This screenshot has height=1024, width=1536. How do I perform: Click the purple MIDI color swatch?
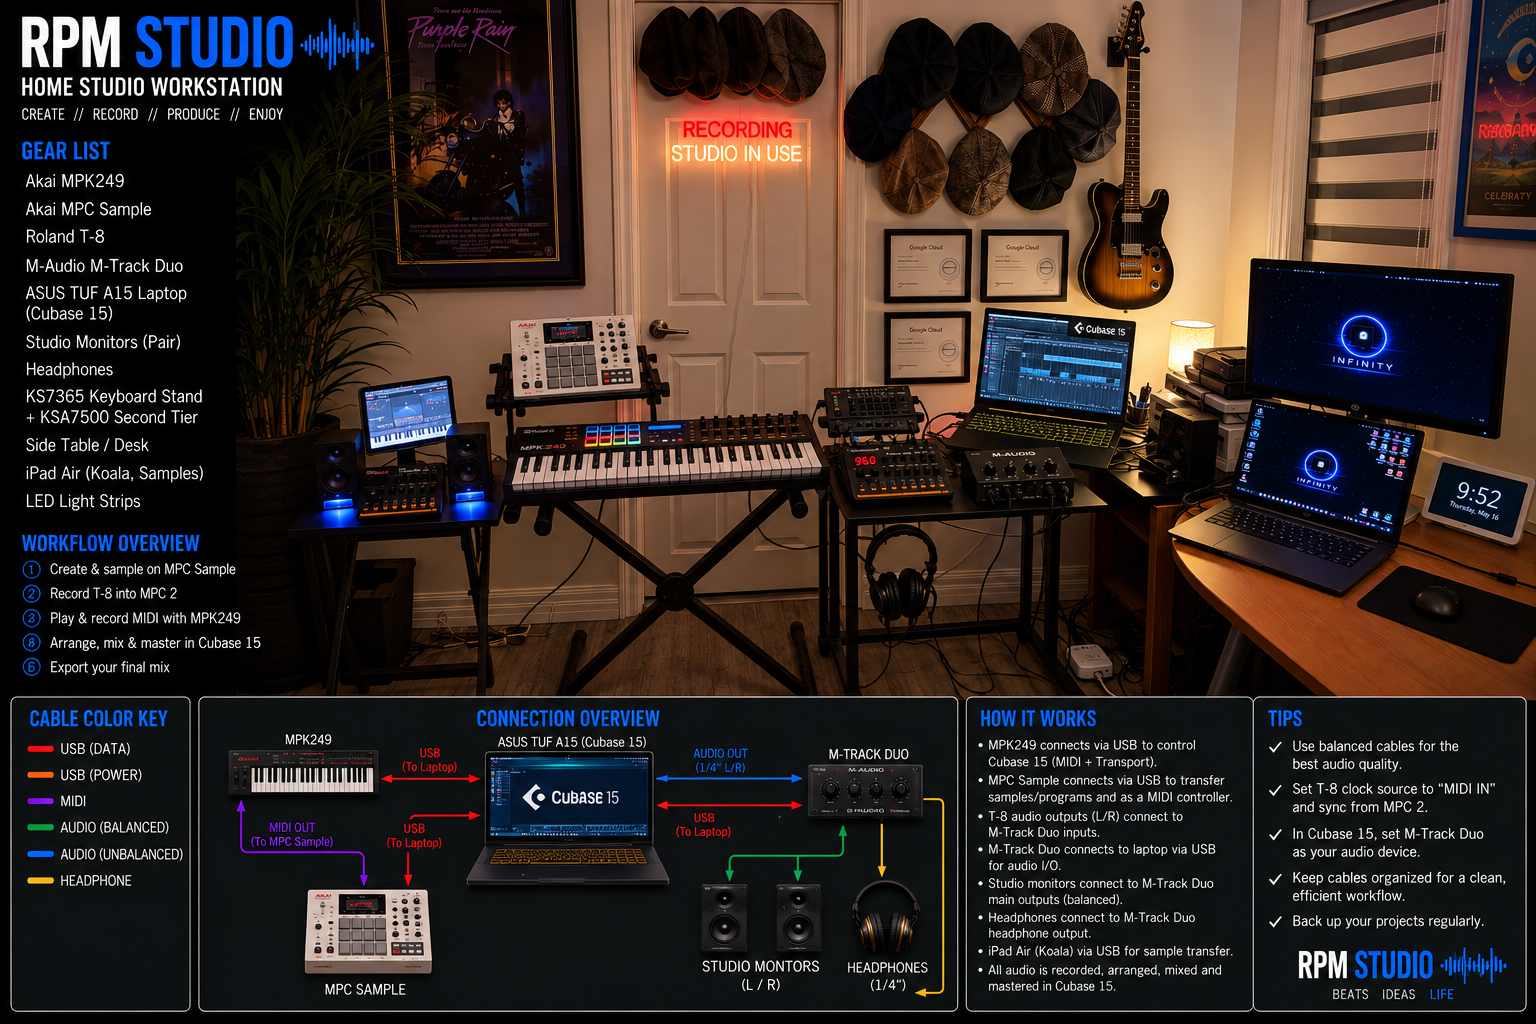click(40, 801)
